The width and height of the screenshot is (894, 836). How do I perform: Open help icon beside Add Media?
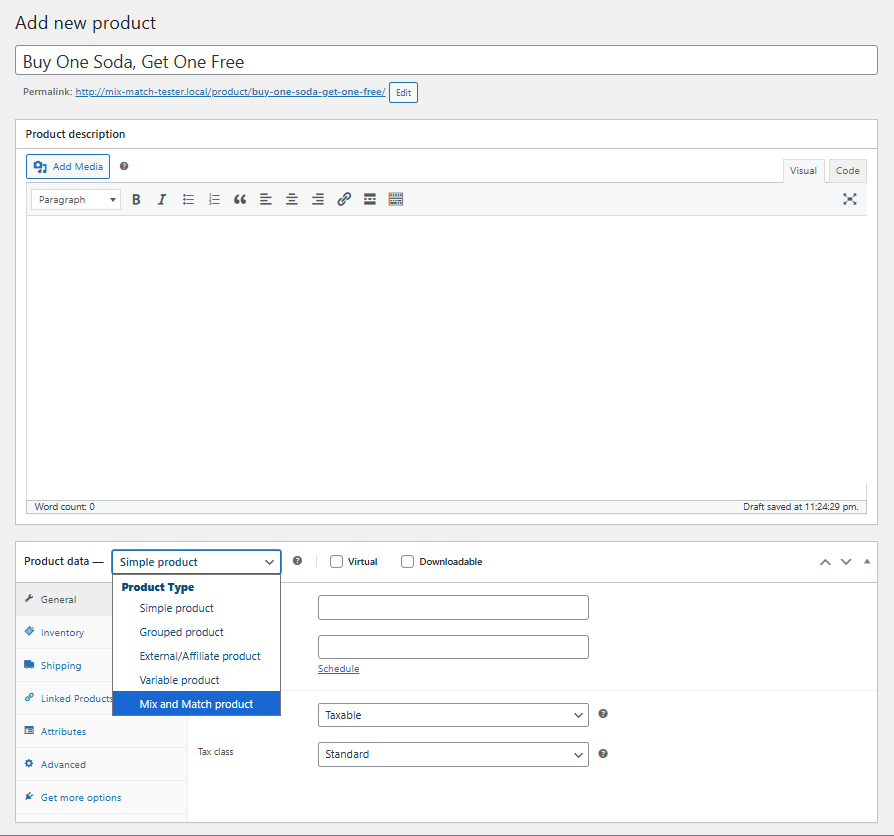click(x=124, y=166)
